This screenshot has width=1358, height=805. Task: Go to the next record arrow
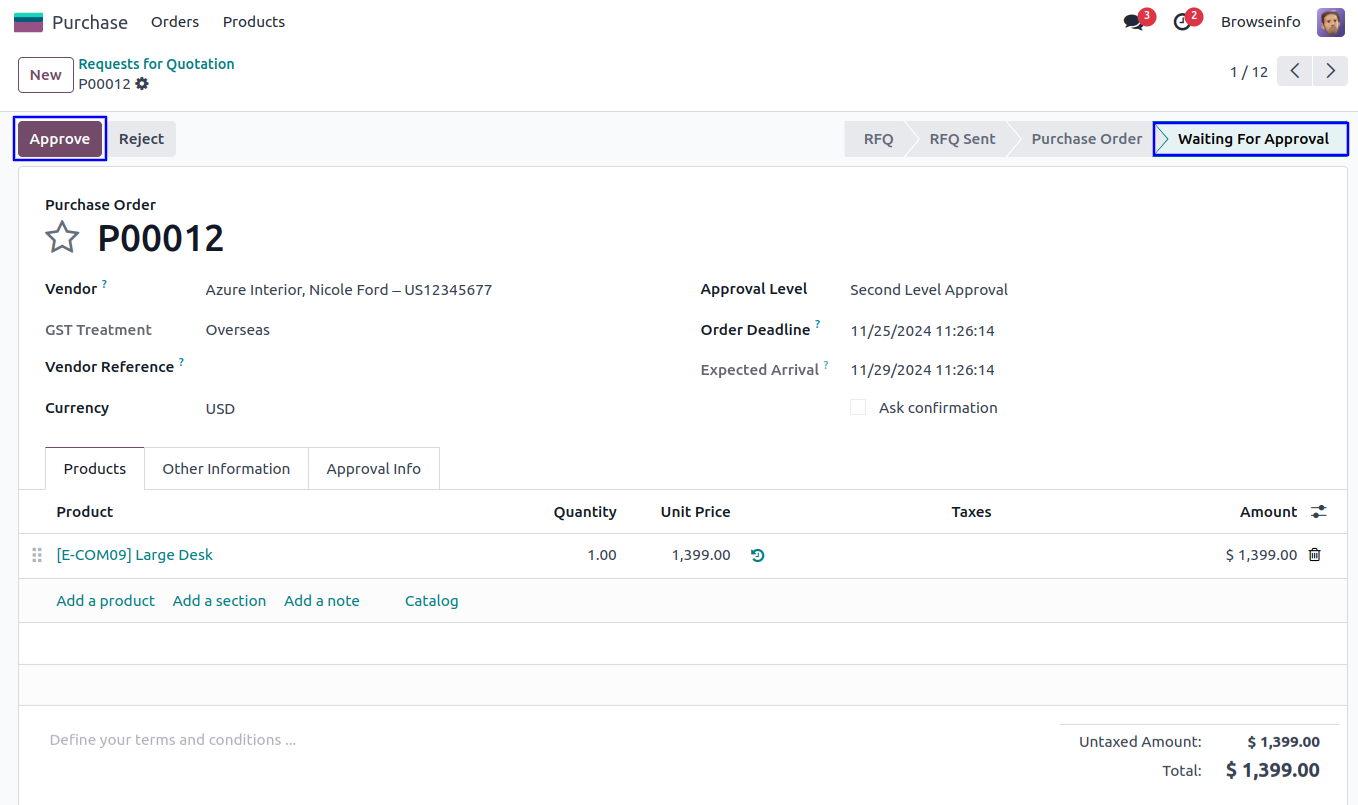1330,71
